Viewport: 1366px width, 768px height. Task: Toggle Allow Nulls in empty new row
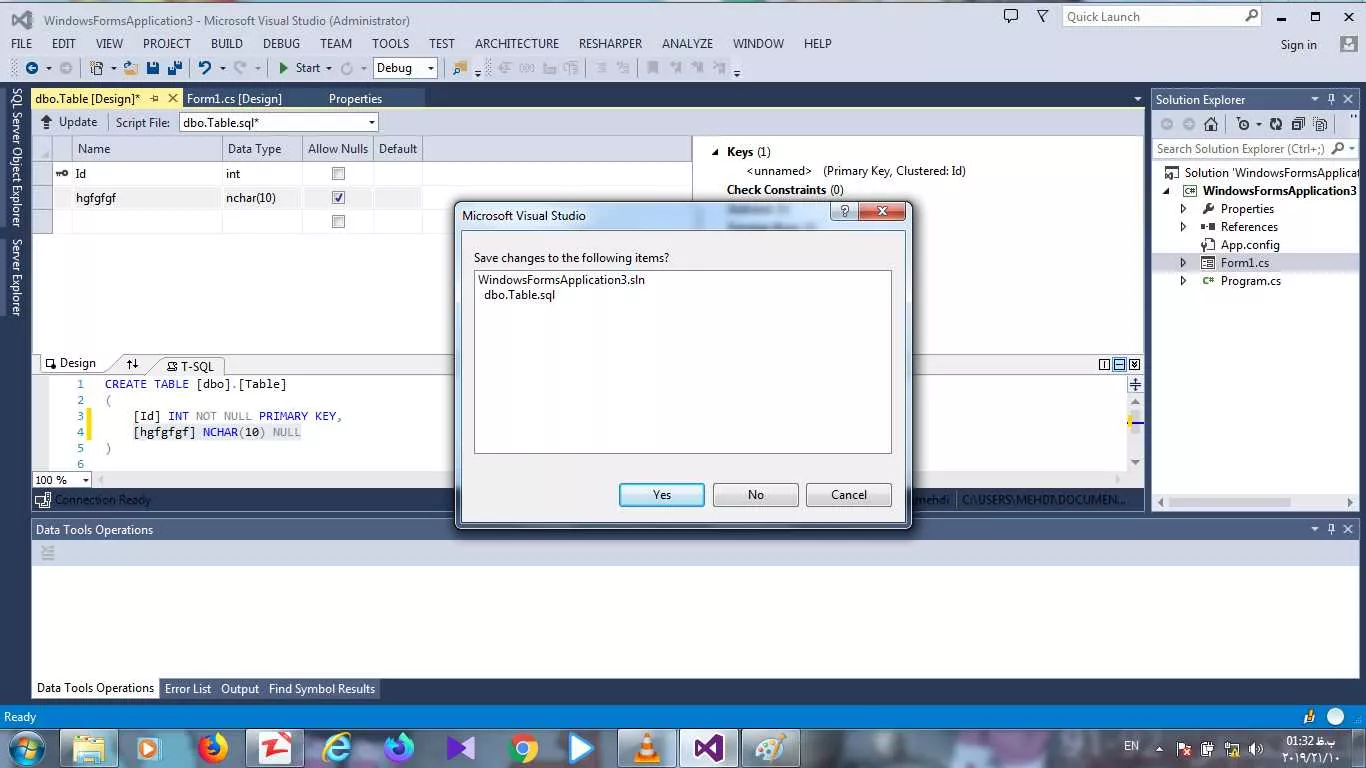338,222
